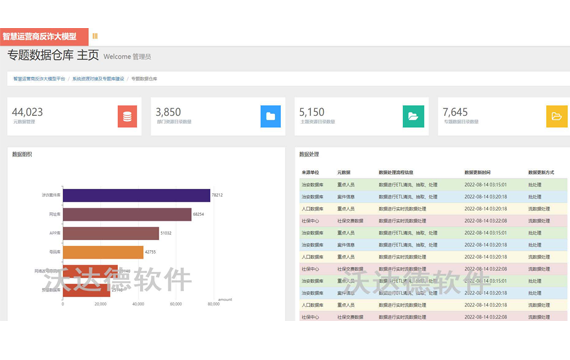Click the 44,023 metadata statistic card
The width and height of the screenshot is (570, 360).
pos(74,116)
